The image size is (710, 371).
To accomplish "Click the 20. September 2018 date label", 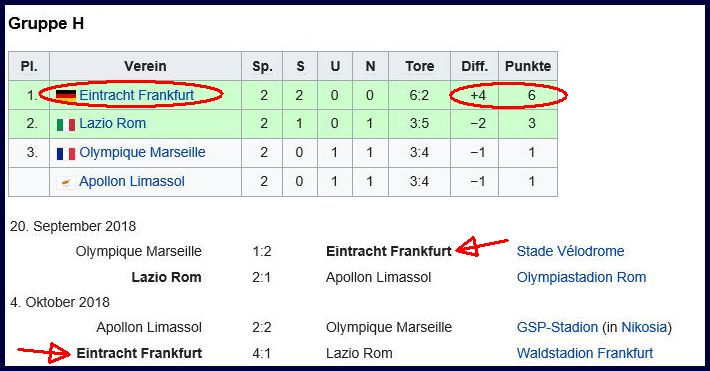I will (73, 226).
